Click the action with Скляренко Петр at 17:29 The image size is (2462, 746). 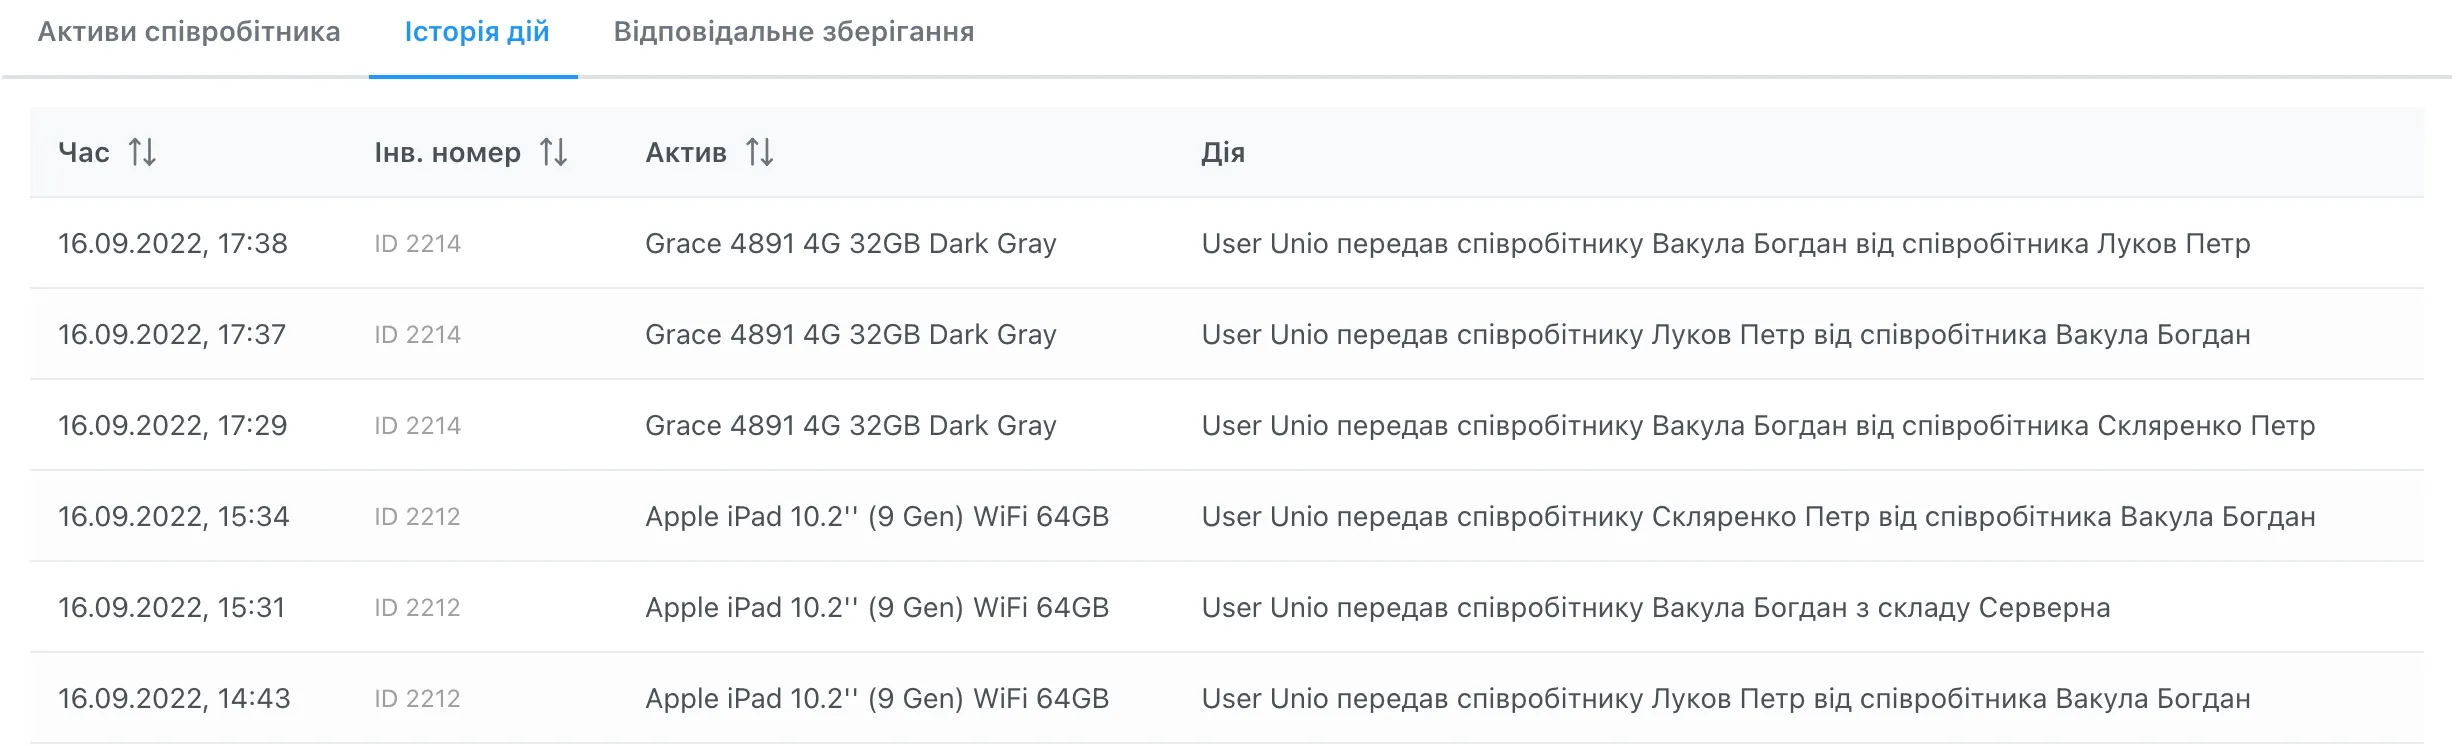tap(1757, 426)
